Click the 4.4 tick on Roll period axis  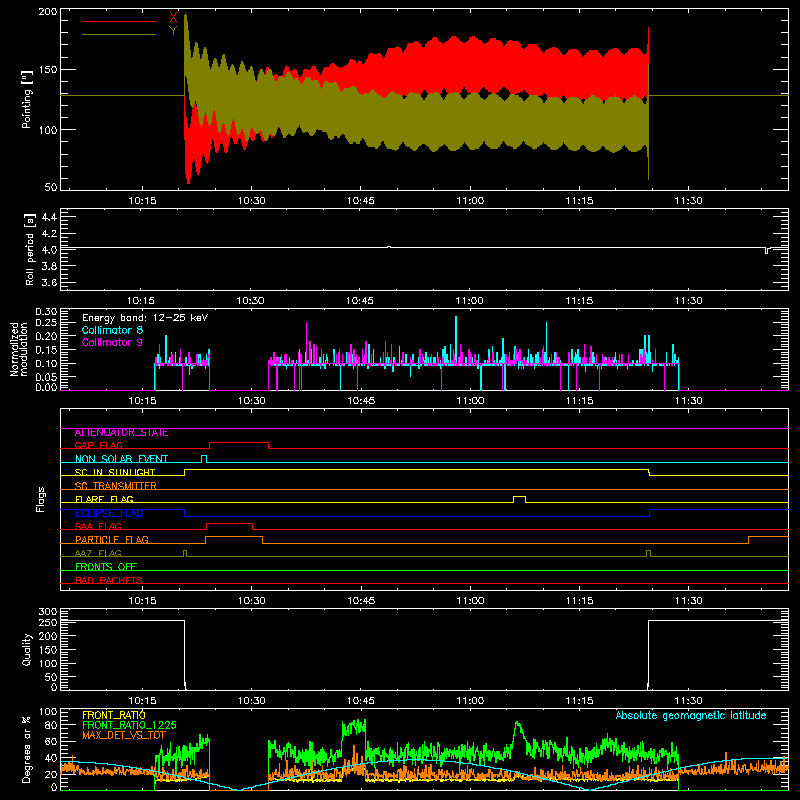click(49, 217)
